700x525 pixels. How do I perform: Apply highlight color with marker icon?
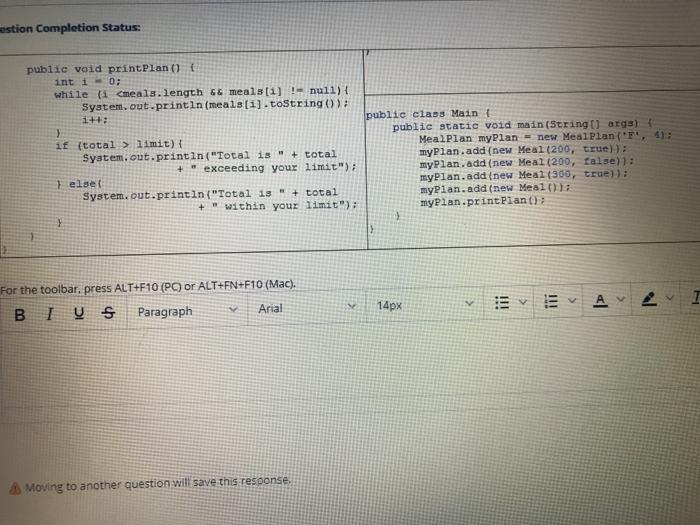point(649,299)
